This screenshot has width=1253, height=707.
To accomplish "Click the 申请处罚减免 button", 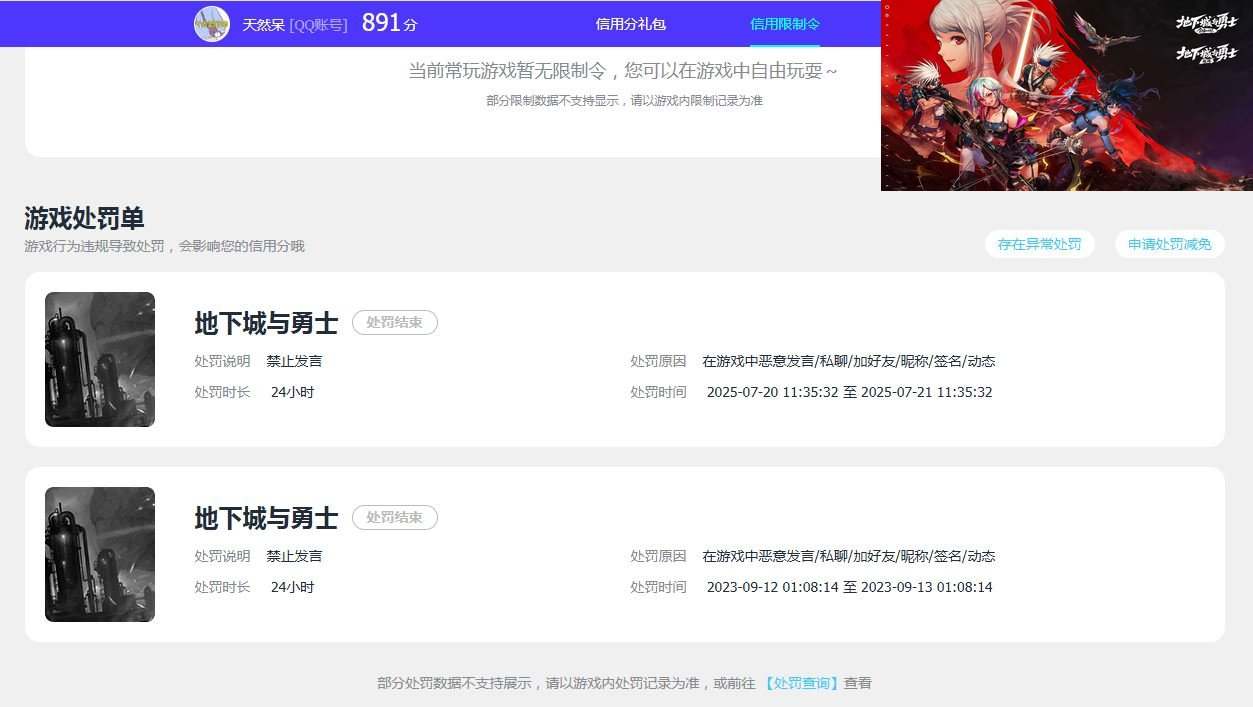I will pyautogui.click(x=1170, y=244).
